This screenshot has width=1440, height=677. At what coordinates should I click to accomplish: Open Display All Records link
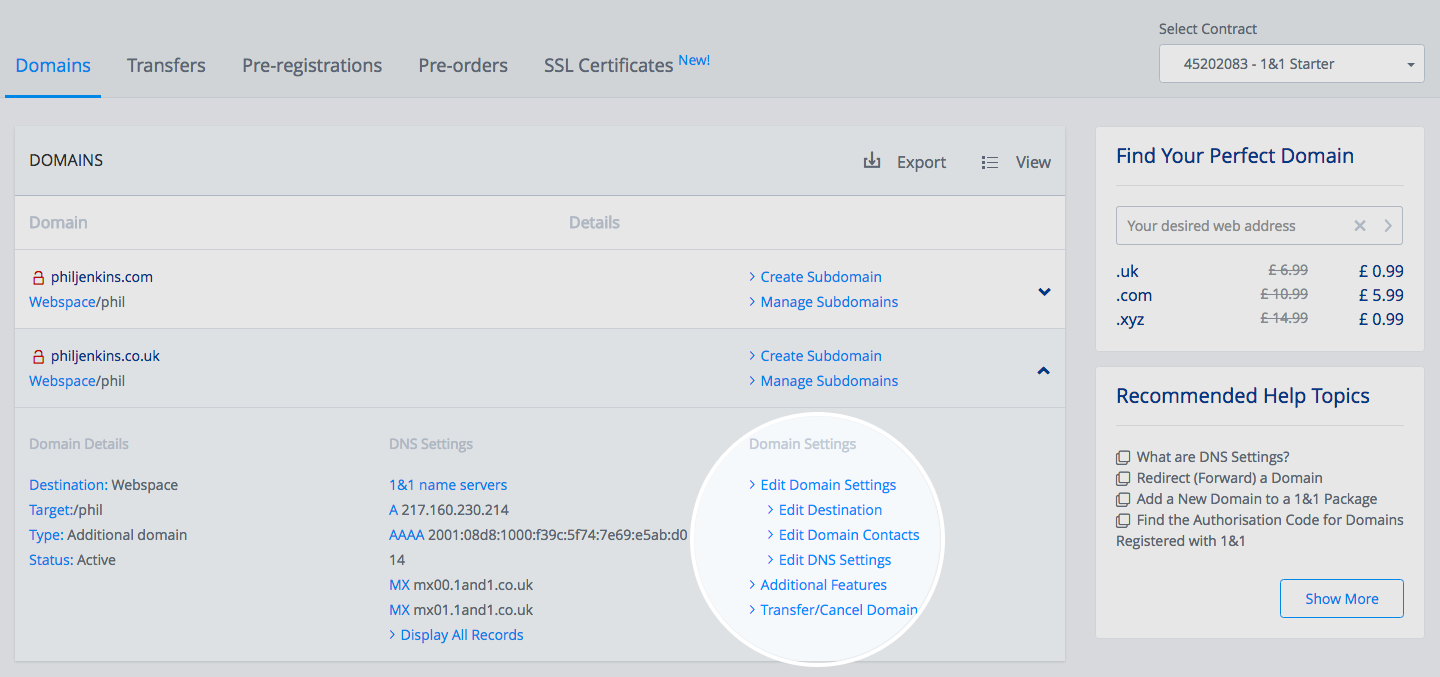(x=461, y=635)
